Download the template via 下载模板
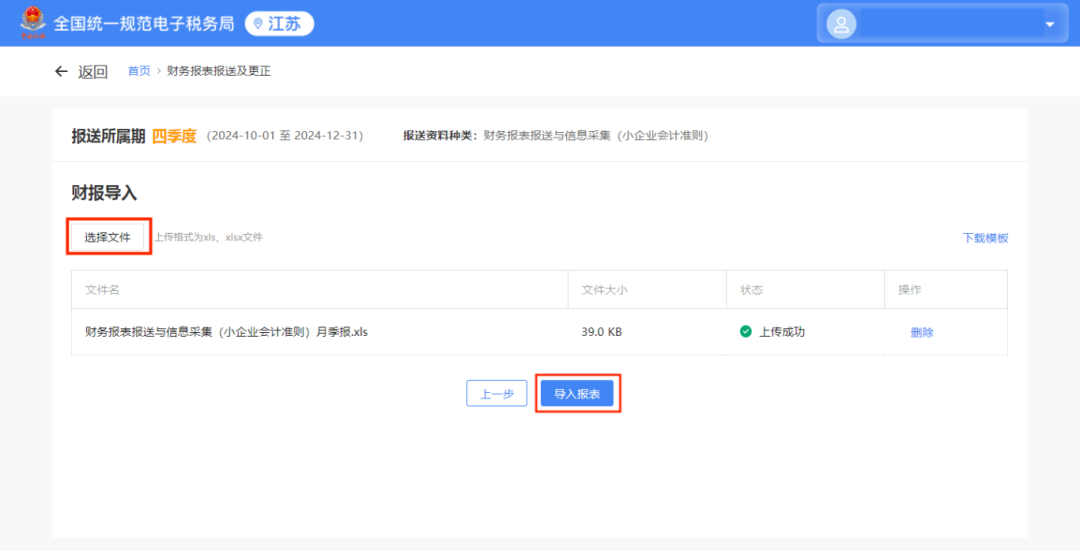Image resolution: width=1080 pixels, height=551 pixels. 985,238
